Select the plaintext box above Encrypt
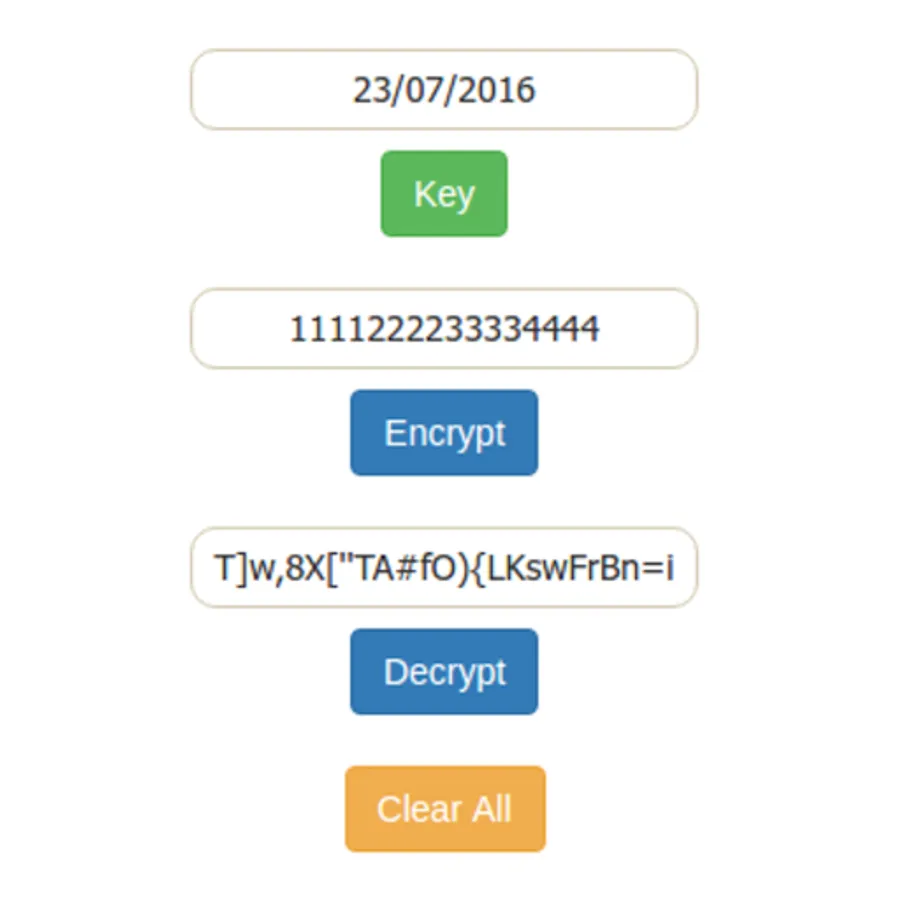900x900 pixels. click(444, 328)
